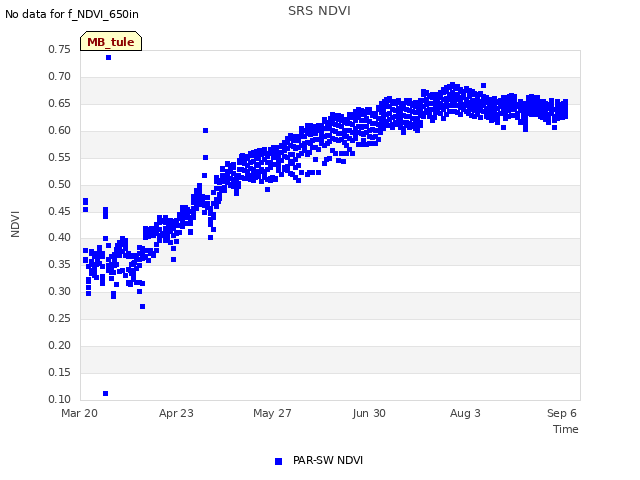Image resolution: width=640 pixels, height=480 pixels.
Task: Click the 0.35 y-axis tick label
Action: coord(59,264)
